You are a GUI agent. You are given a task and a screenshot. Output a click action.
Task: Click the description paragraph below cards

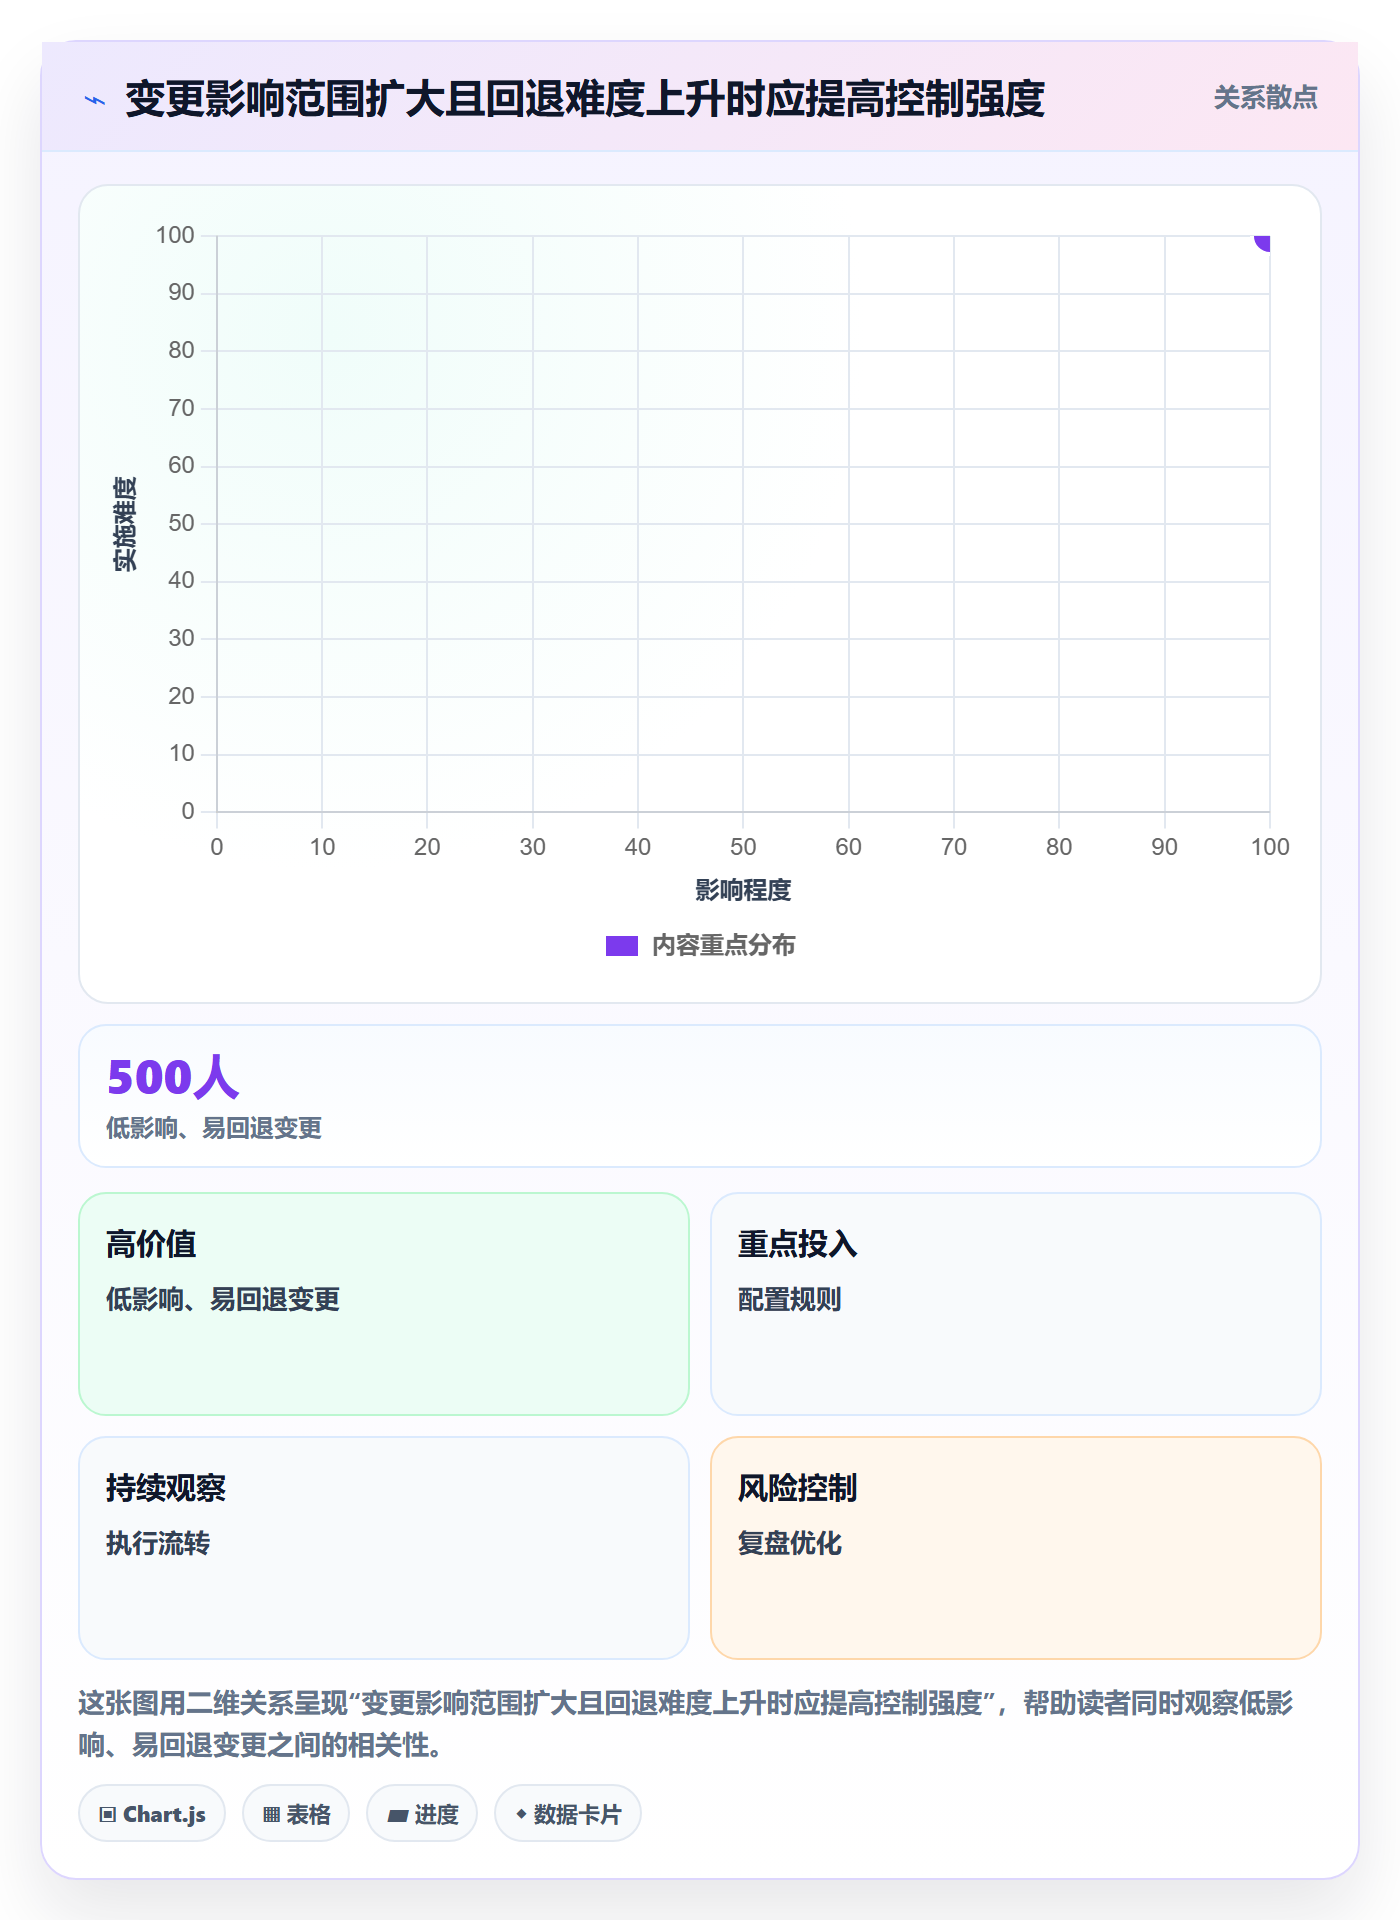[686, 1724]
